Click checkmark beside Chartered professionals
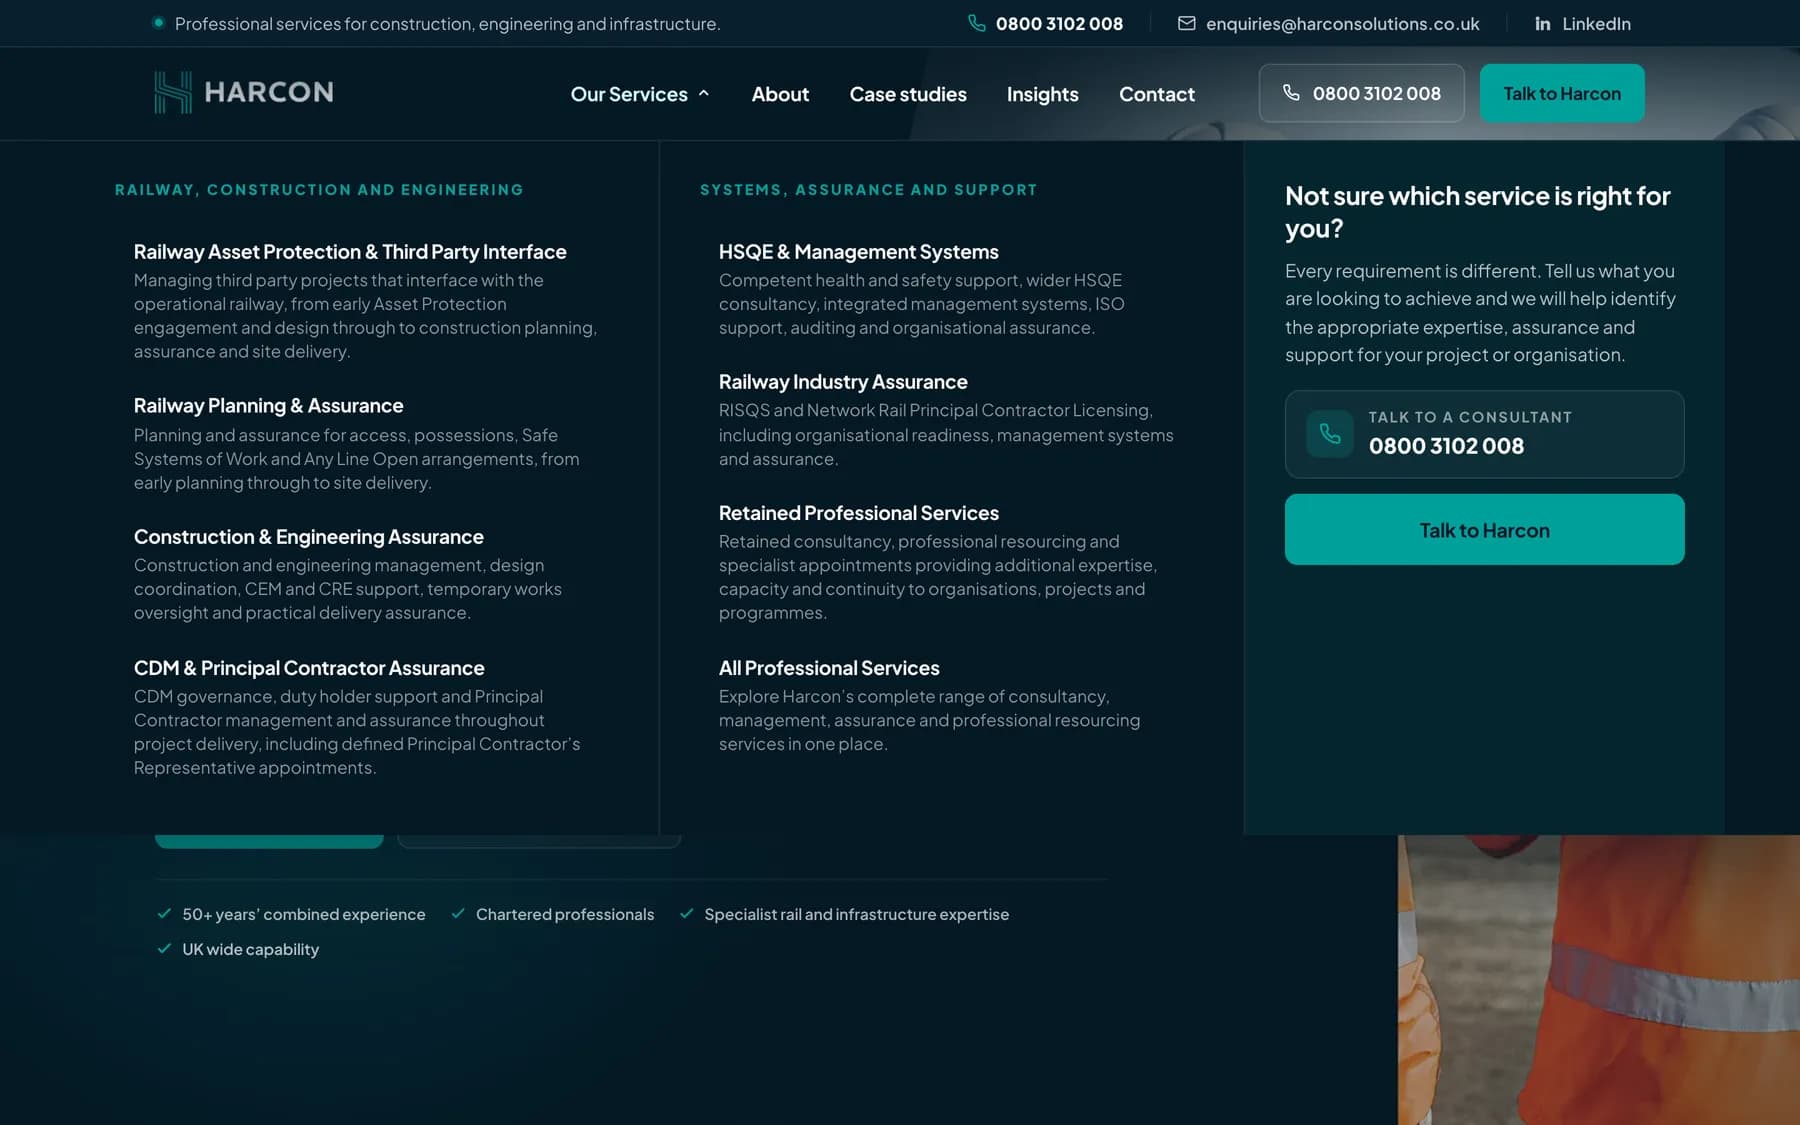The width and height of the screenshot is (1800, 1125). tap(458, 913)
